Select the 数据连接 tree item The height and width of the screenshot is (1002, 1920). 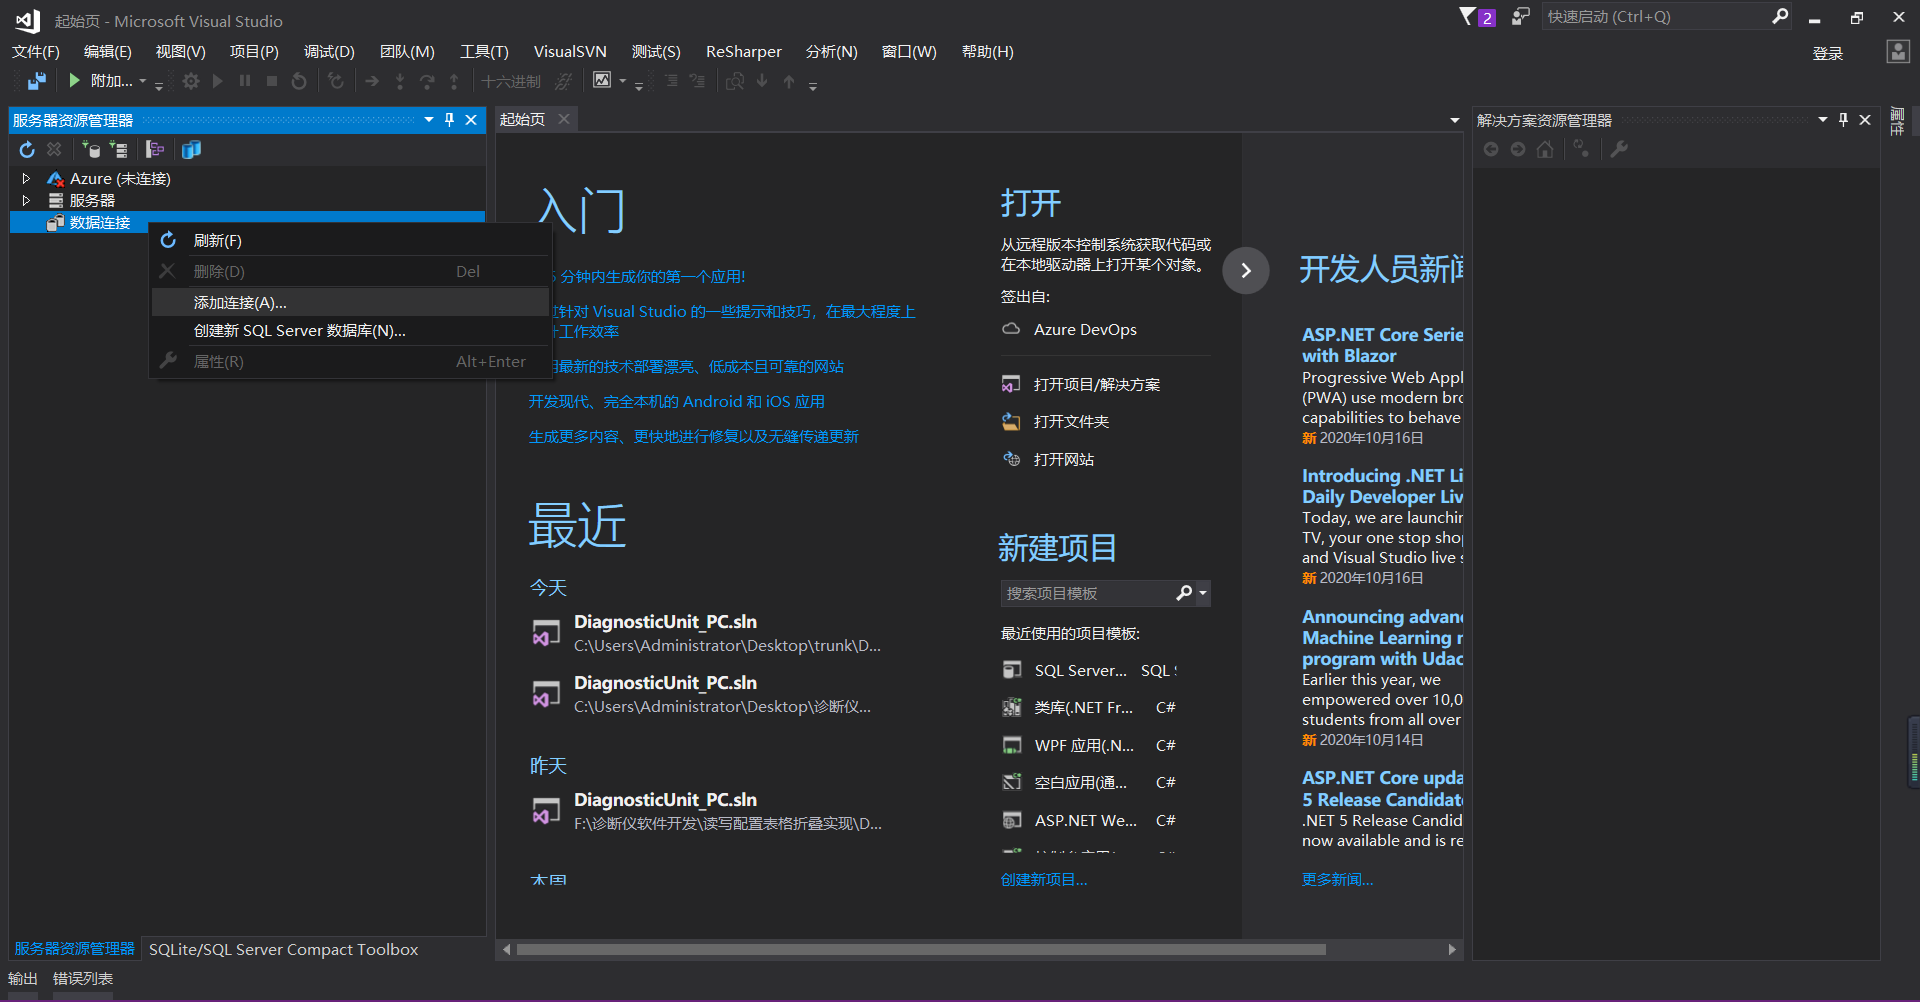[99, 222]
